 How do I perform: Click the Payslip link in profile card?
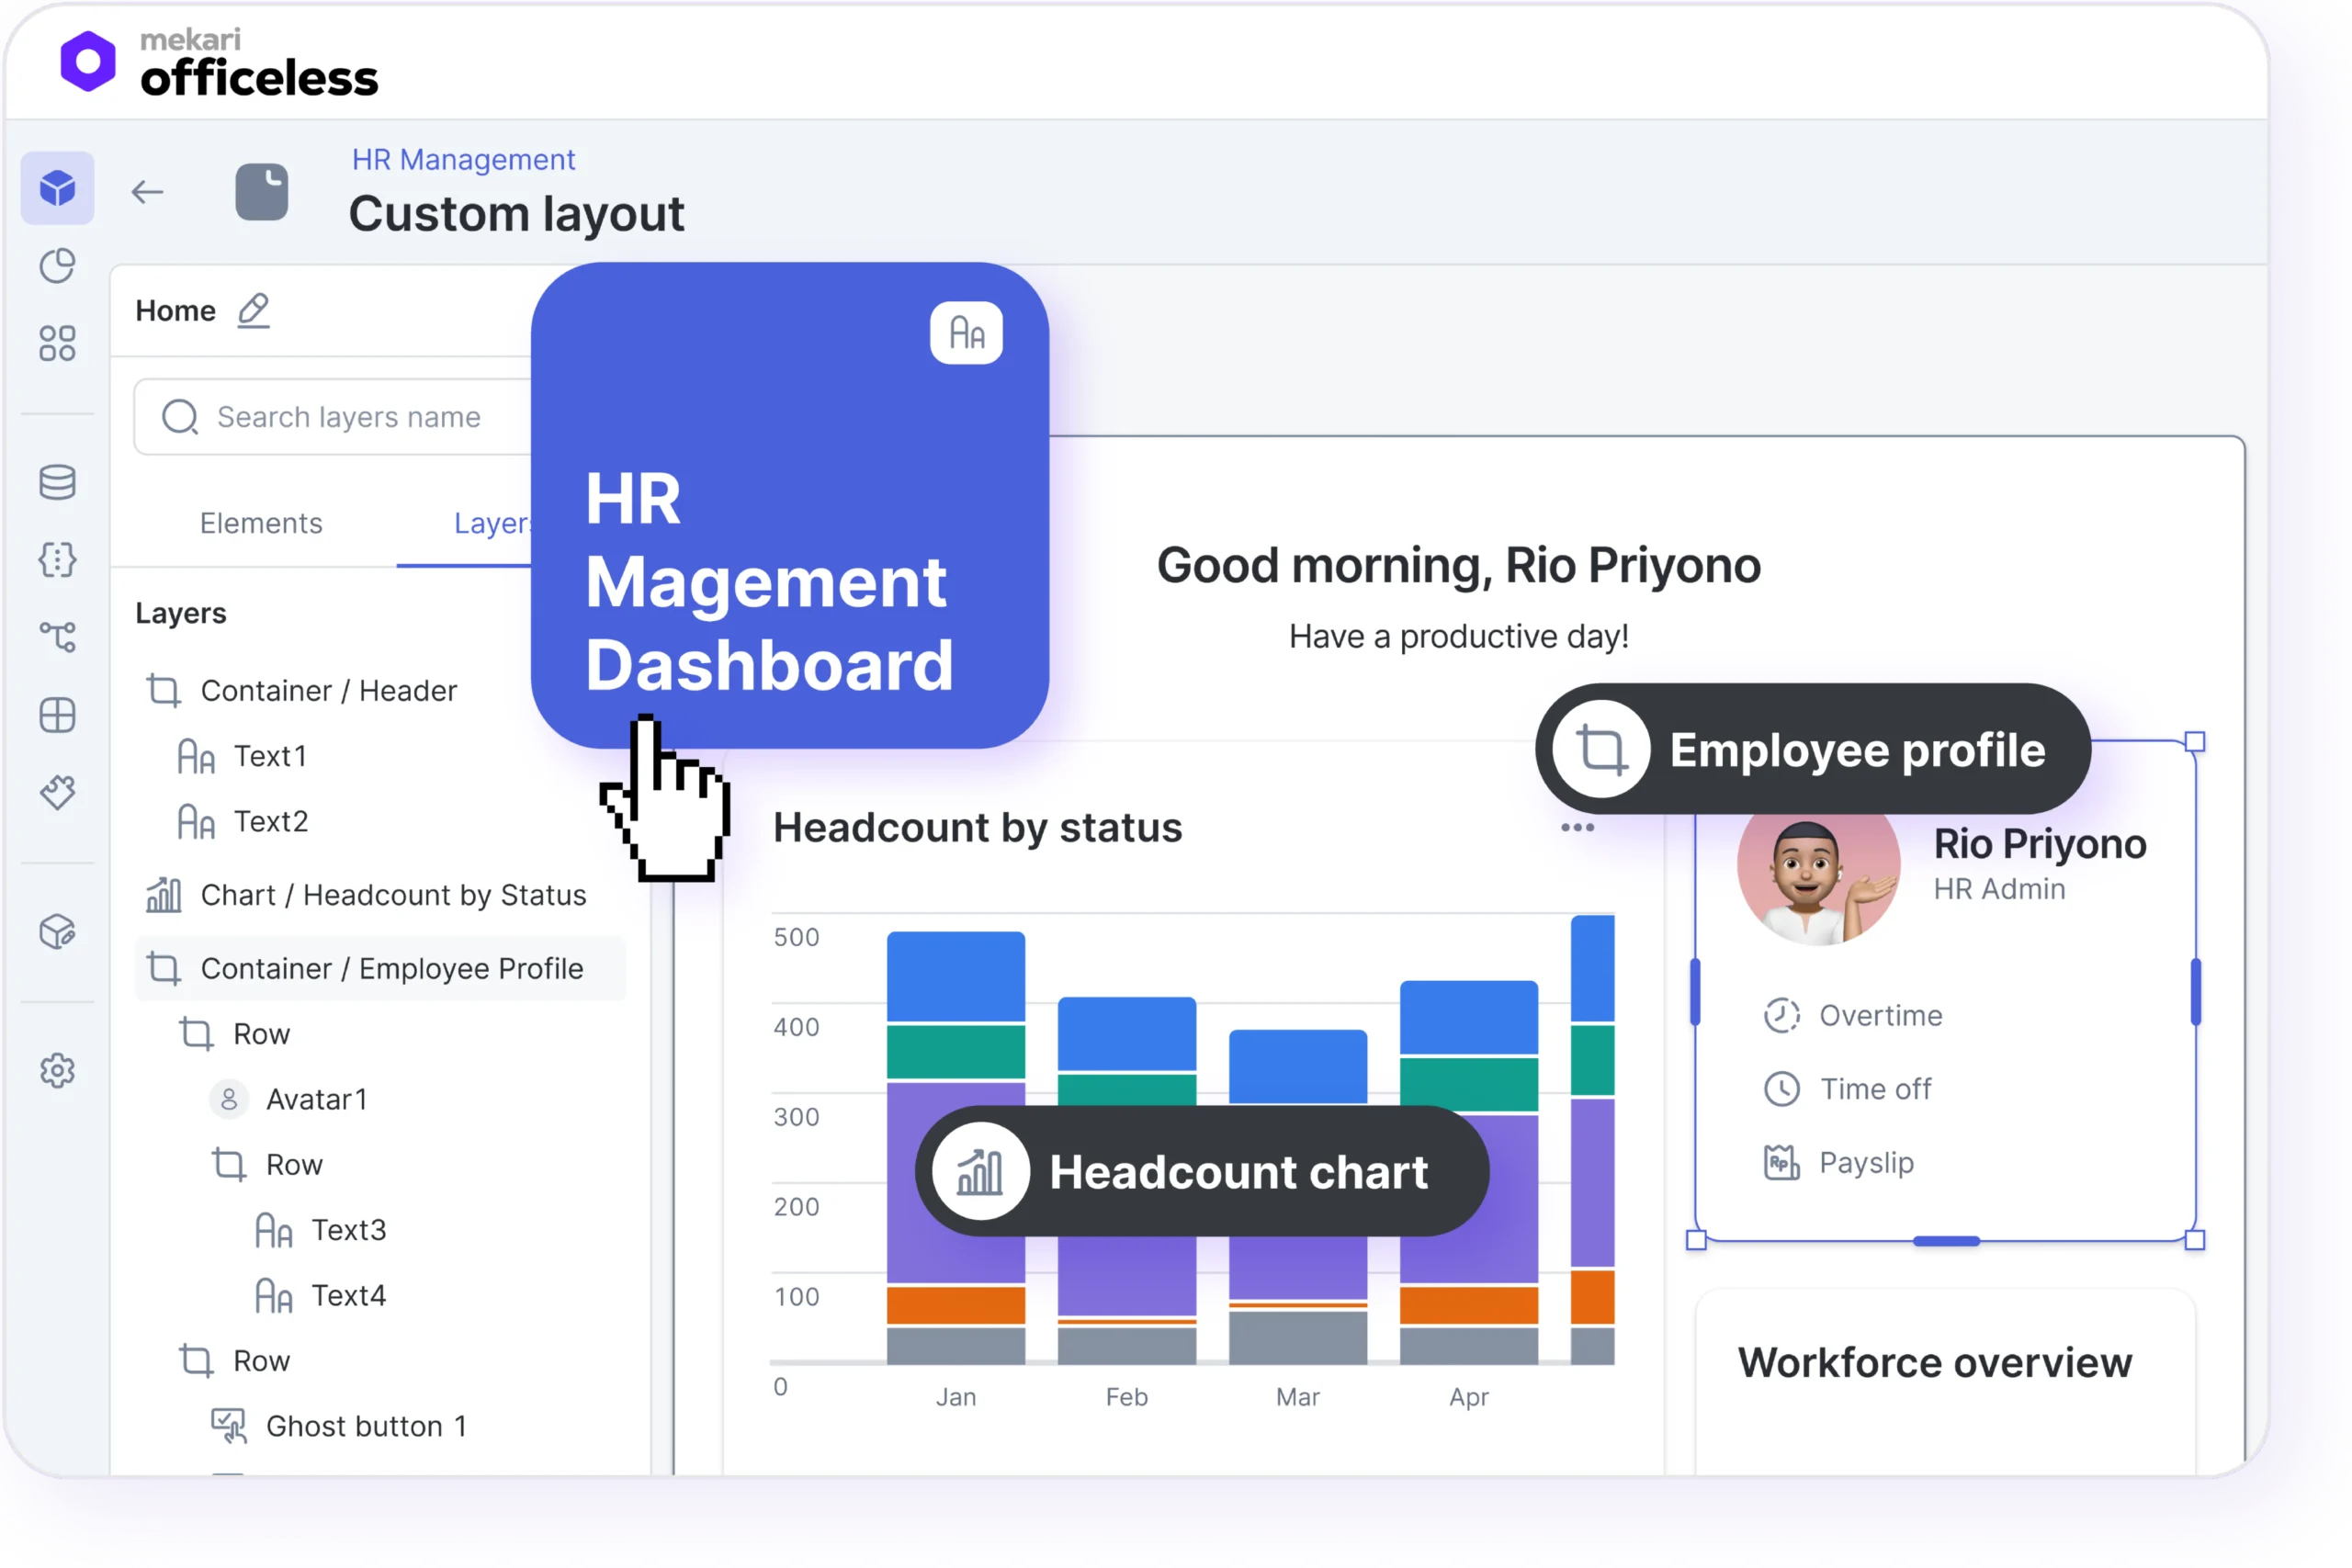click(x=1865, y=1162)
